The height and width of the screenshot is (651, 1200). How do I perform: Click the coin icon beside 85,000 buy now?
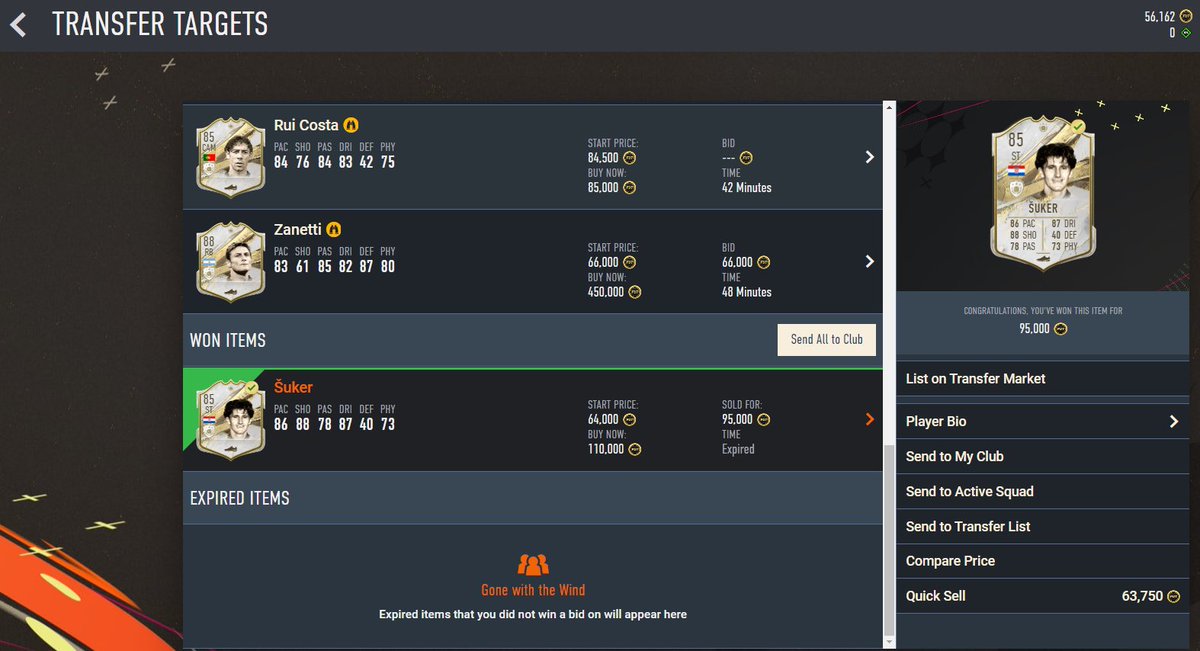click(629, 187)
